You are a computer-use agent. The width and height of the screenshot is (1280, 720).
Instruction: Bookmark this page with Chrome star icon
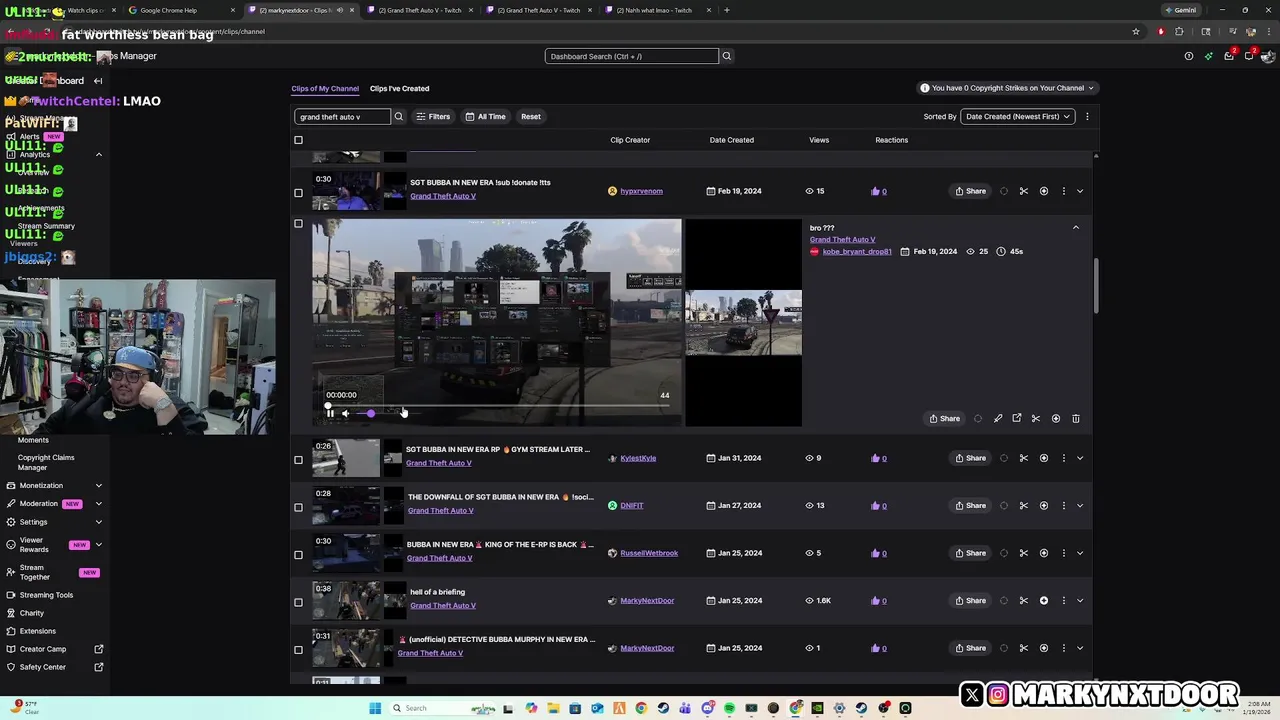pos(1136,31)
